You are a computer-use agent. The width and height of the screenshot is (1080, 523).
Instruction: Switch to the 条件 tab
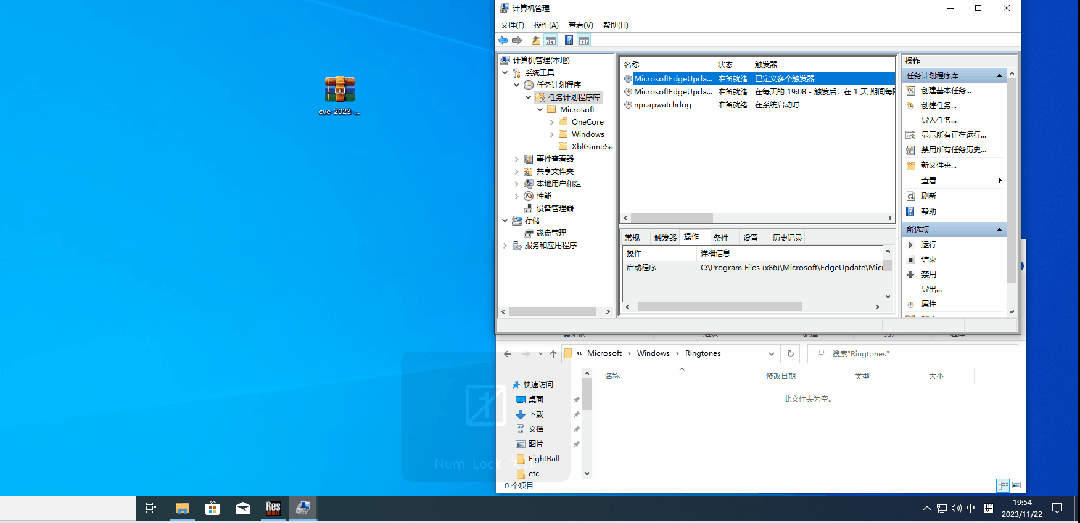point(720,237)
